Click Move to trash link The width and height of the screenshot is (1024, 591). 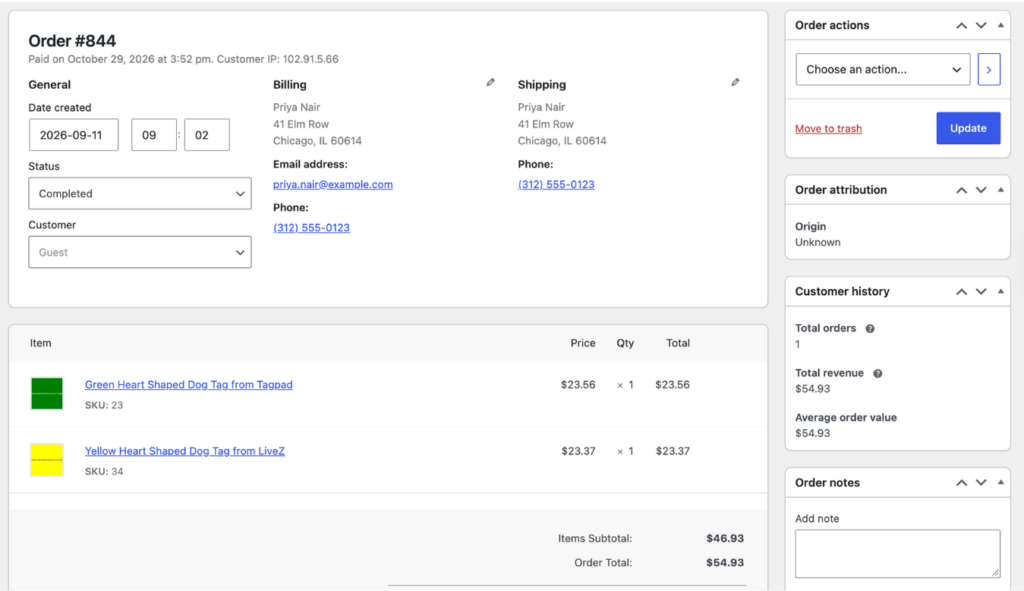tap(828, 129)
